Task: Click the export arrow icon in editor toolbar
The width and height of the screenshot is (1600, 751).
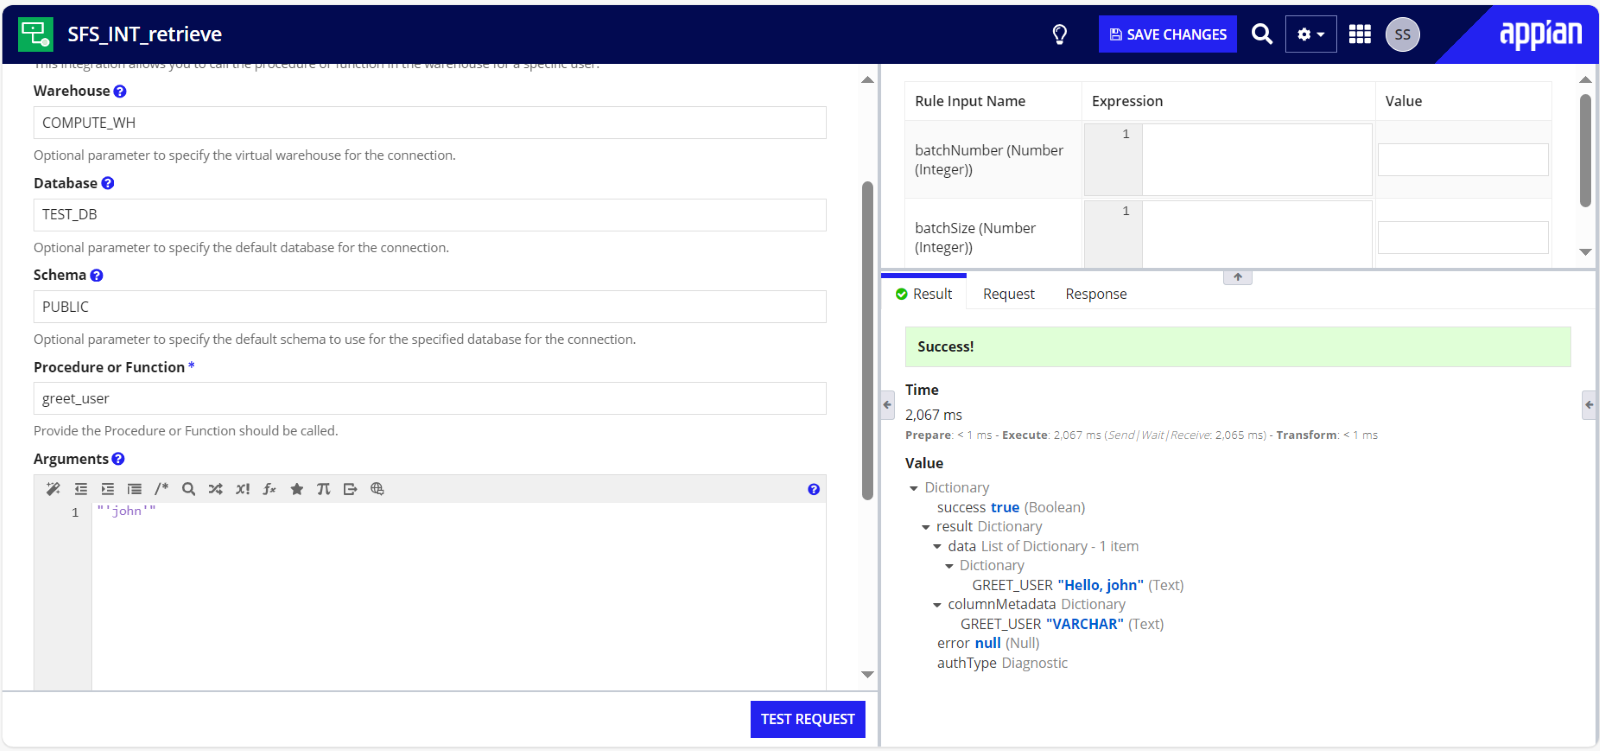Action: (350, 489)
